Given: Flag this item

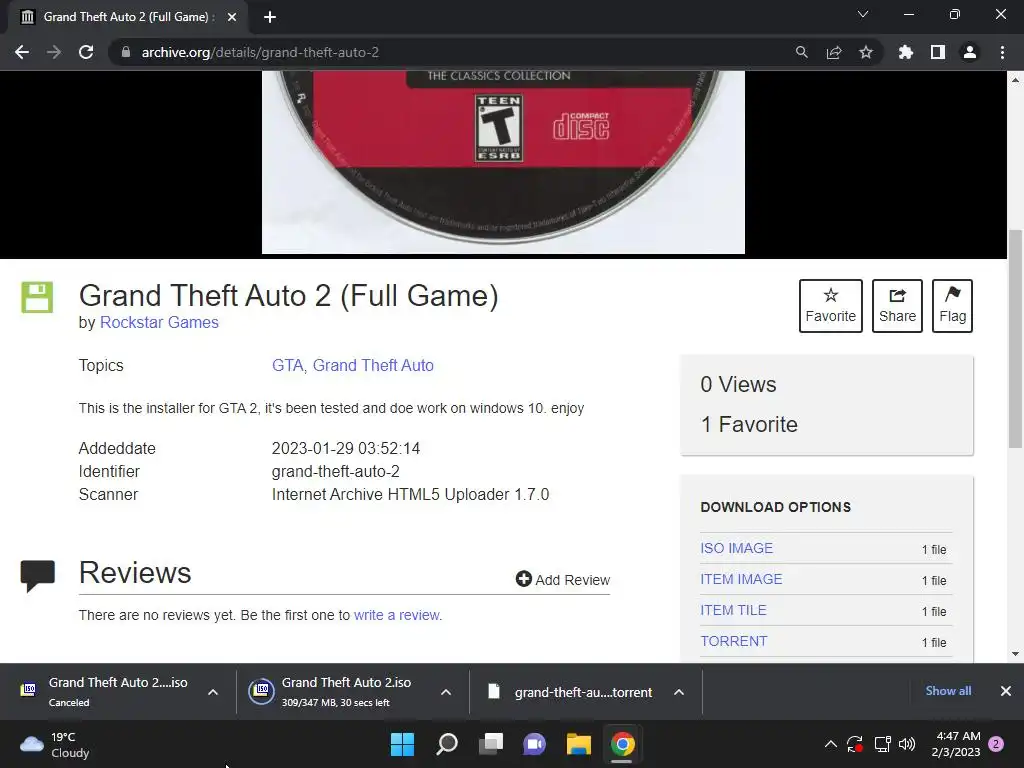Looking at the screenshot, I should tap(952, 306).
